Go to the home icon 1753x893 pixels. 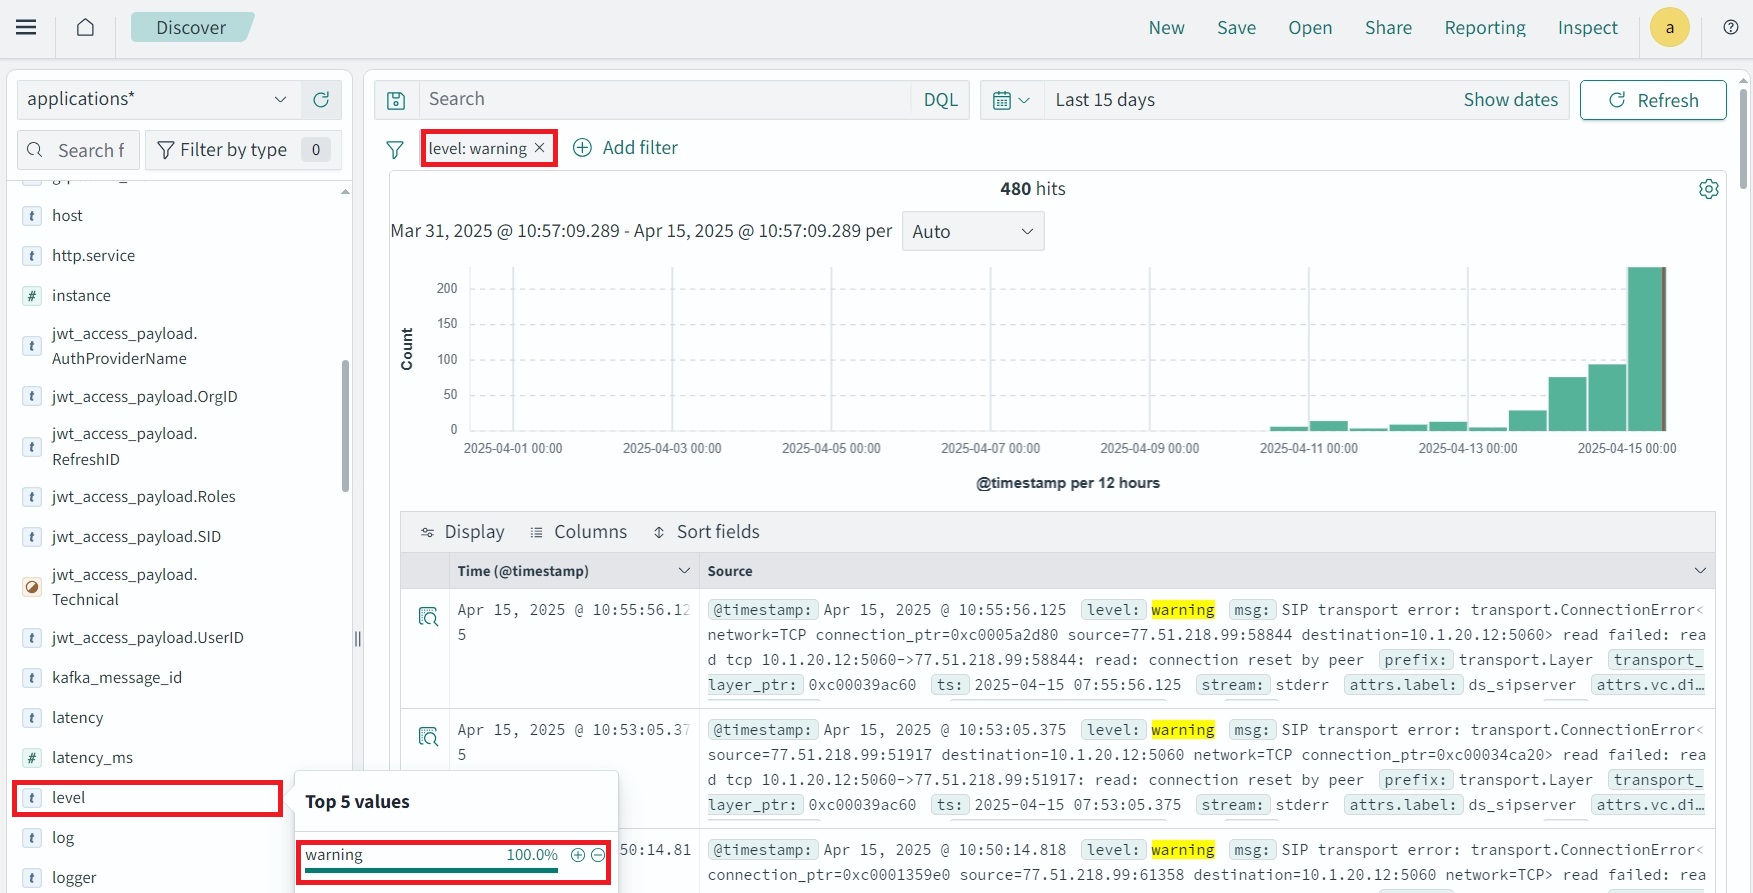[x=85, y=27]
